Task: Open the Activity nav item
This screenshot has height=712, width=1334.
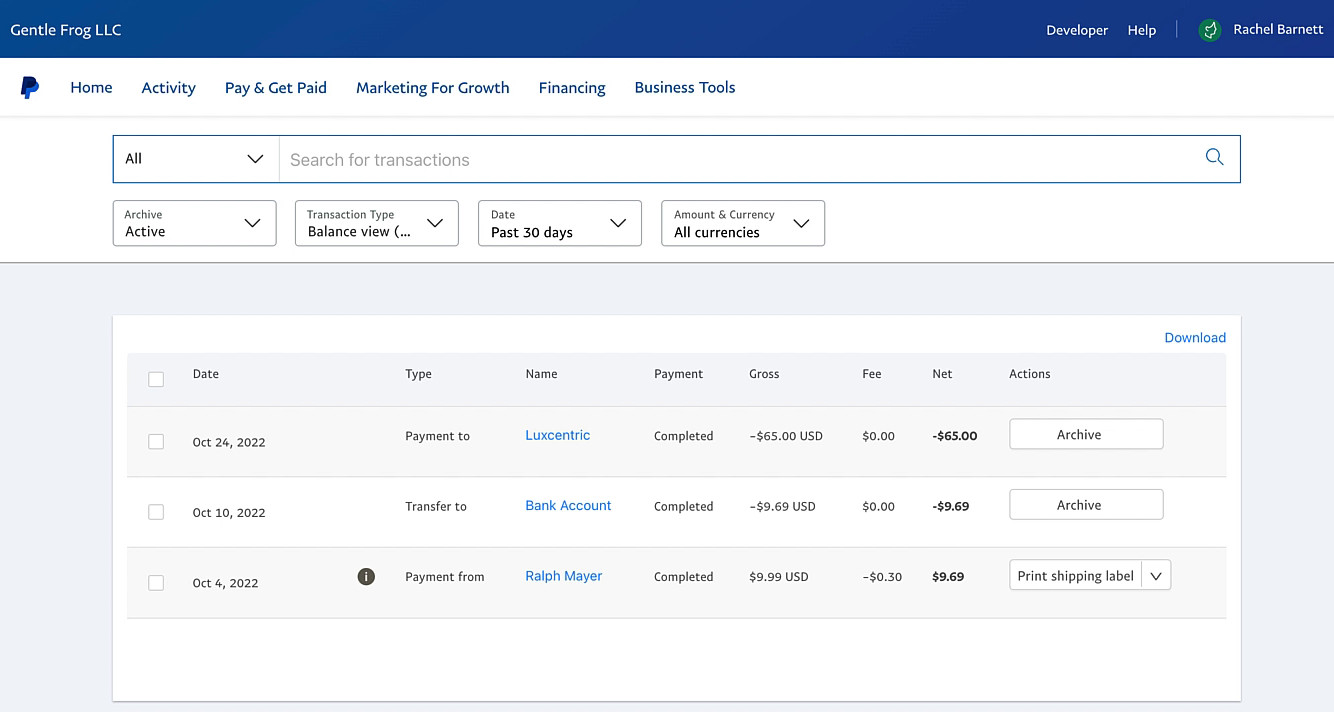Action: click(168, 88)
